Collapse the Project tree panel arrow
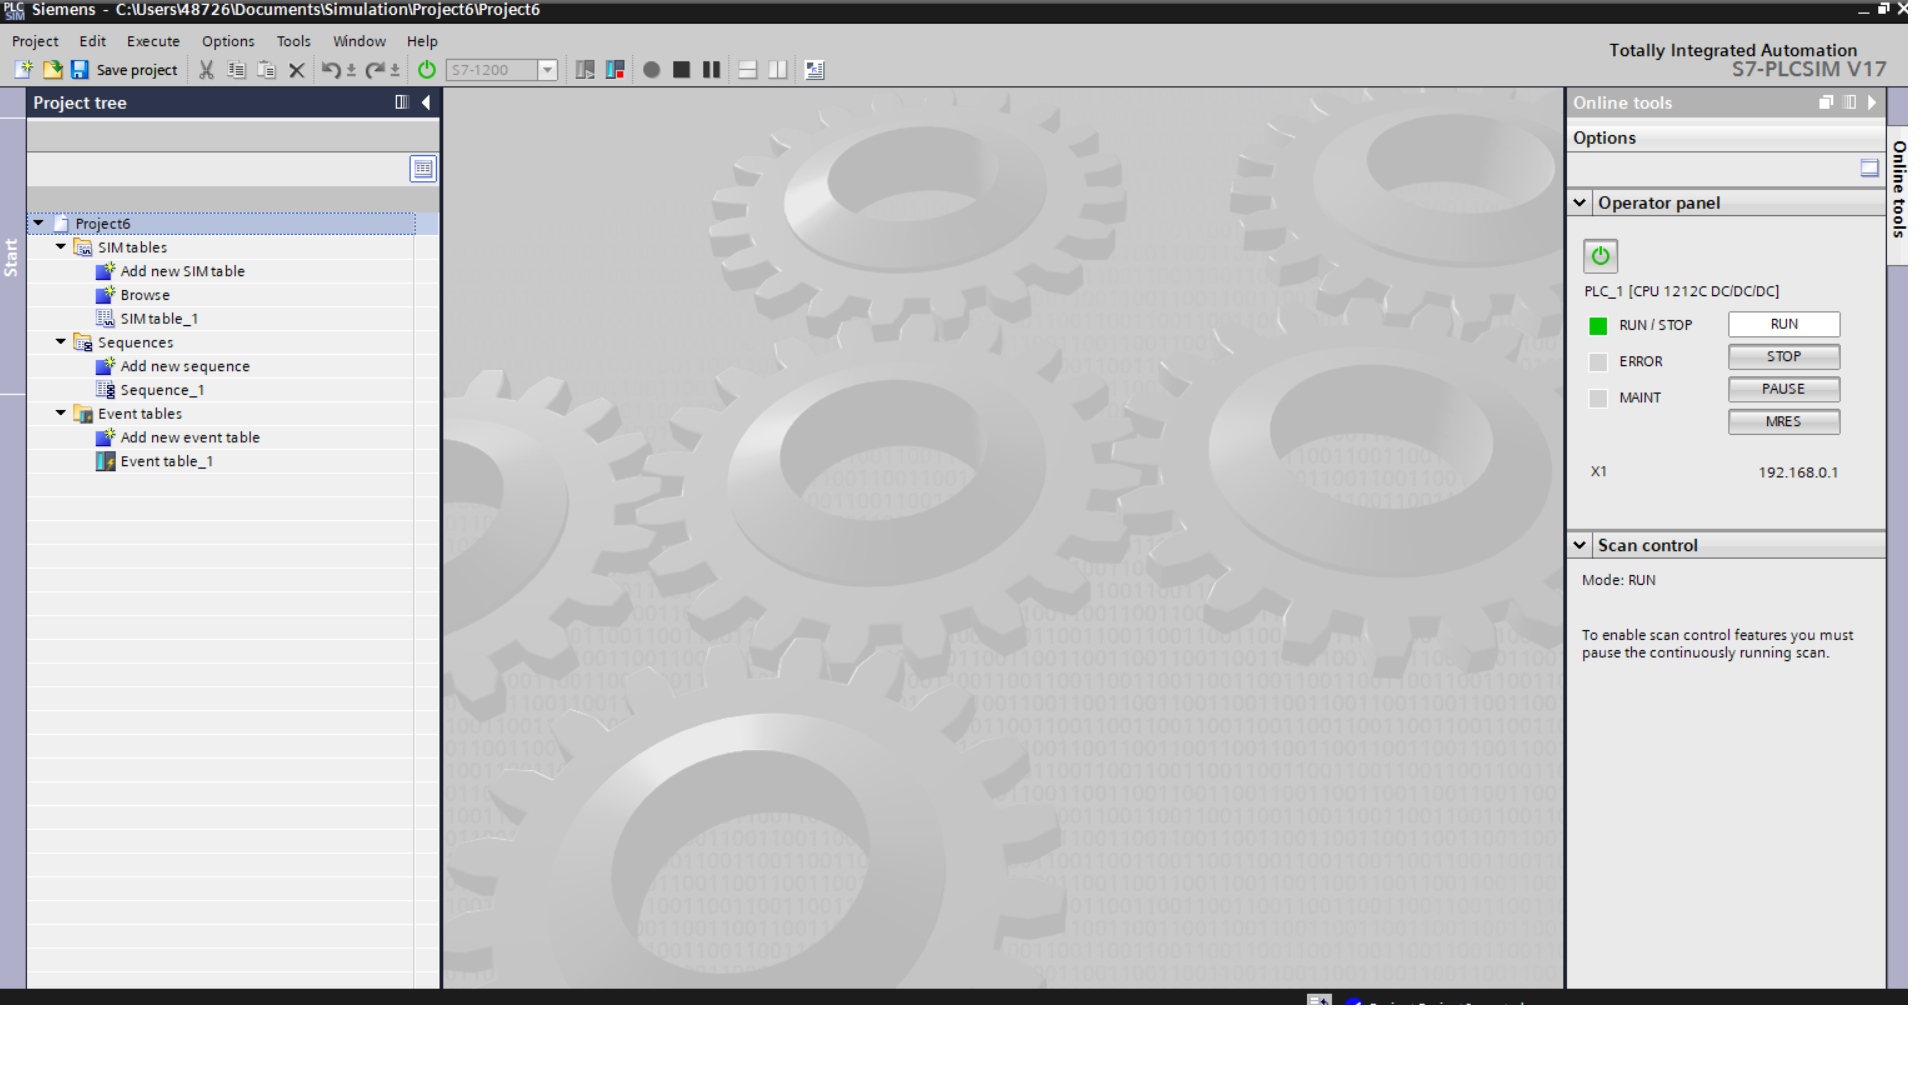This screenshot has width=1920, height=1080. coord(426,102)
